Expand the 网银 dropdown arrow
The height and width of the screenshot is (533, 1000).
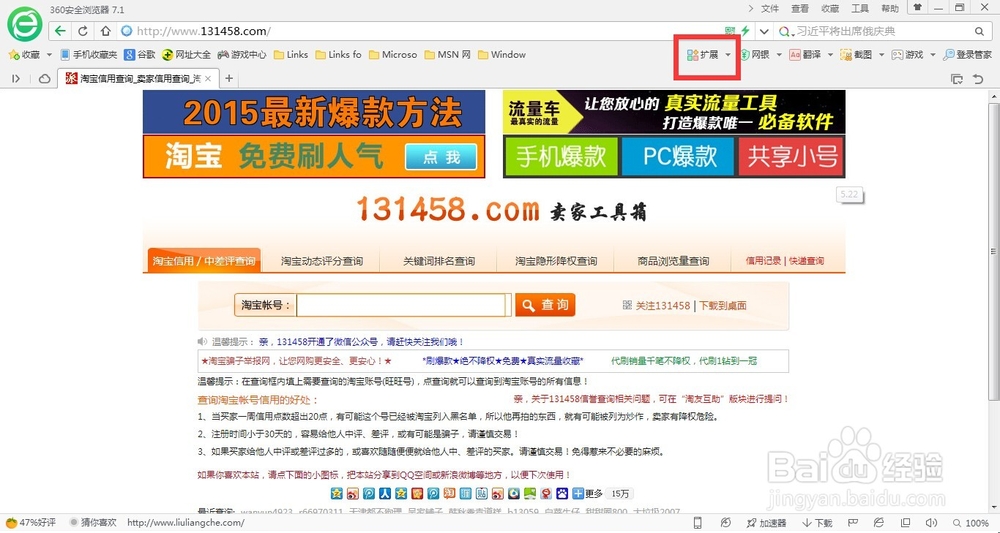pos(779,55)
